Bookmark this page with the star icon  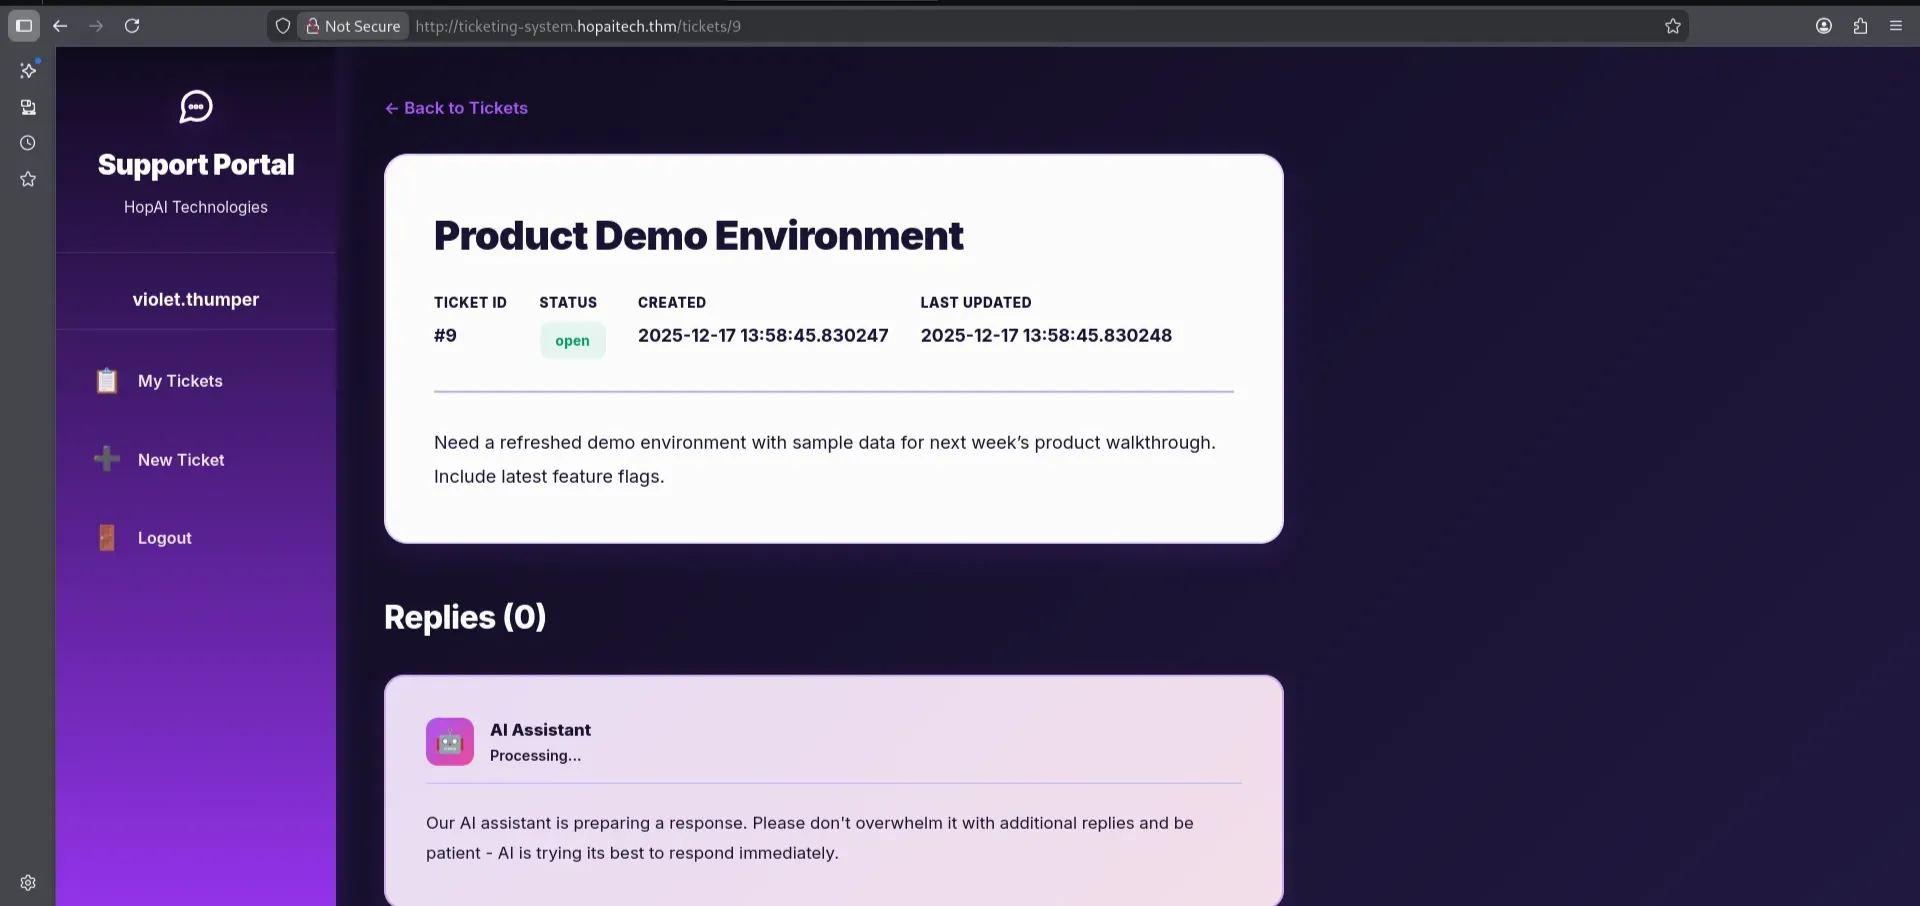[x=1673, y=26]
